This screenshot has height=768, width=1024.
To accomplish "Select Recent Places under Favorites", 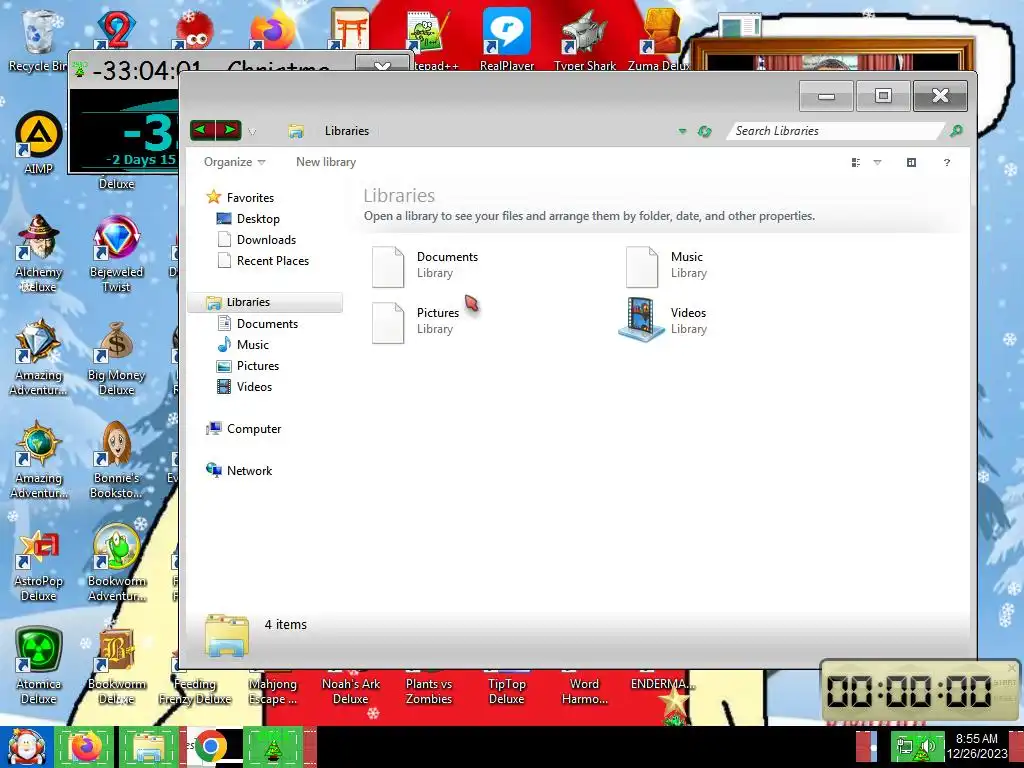I will 263,261.
